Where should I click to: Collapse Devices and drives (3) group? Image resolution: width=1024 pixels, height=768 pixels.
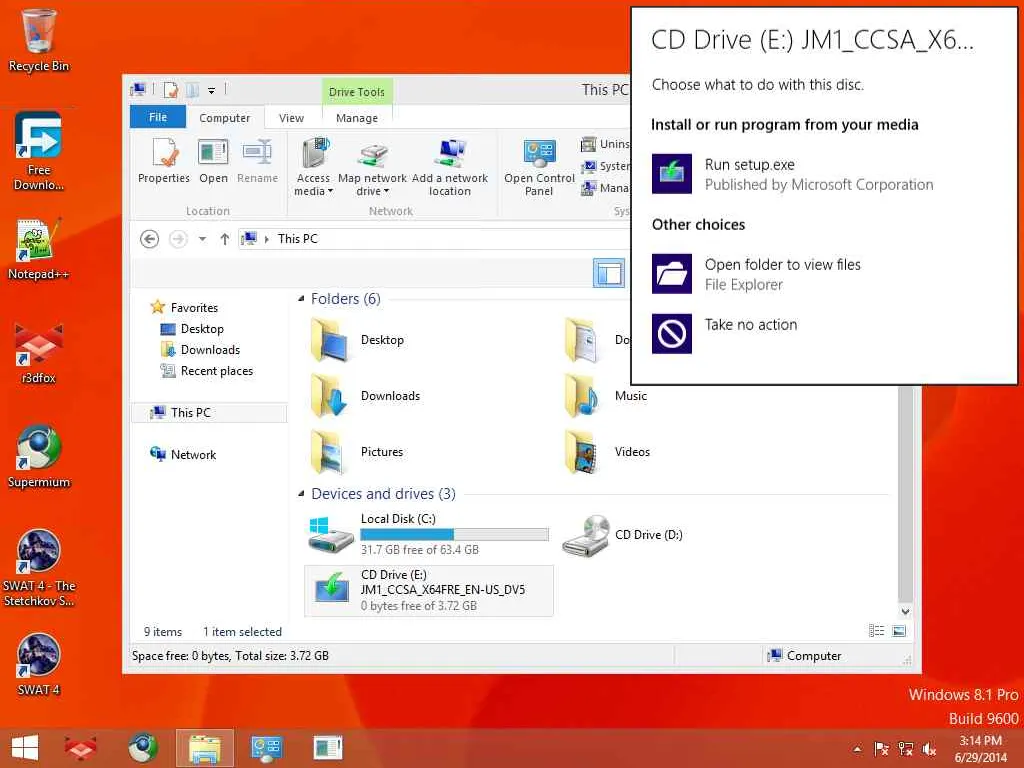pyautogui.click(x=301, y=494)
